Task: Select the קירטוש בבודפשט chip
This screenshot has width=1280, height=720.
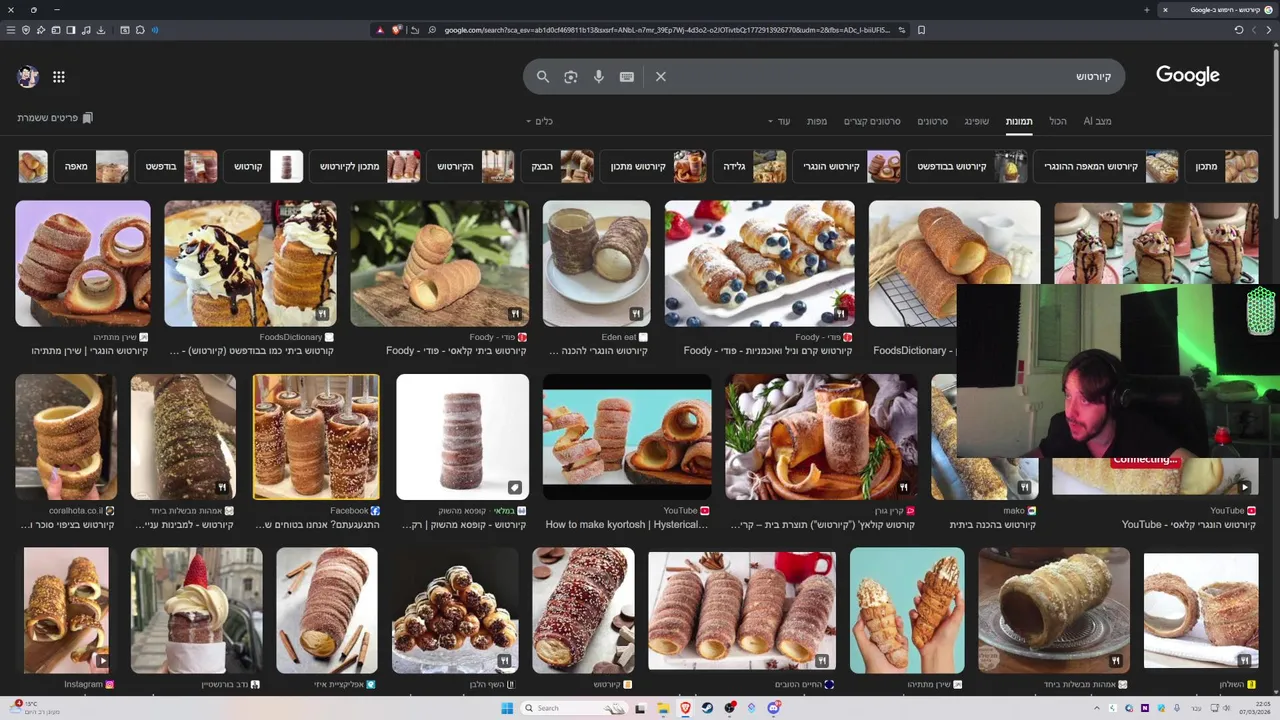Action: click(x=967, y=166)
